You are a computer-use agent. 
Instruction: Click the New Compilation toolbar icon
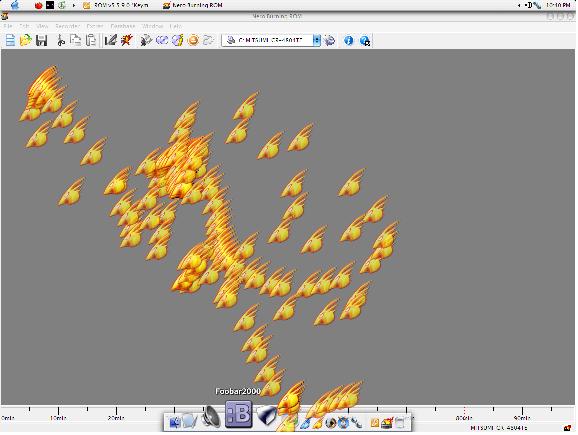click(10, 40)
